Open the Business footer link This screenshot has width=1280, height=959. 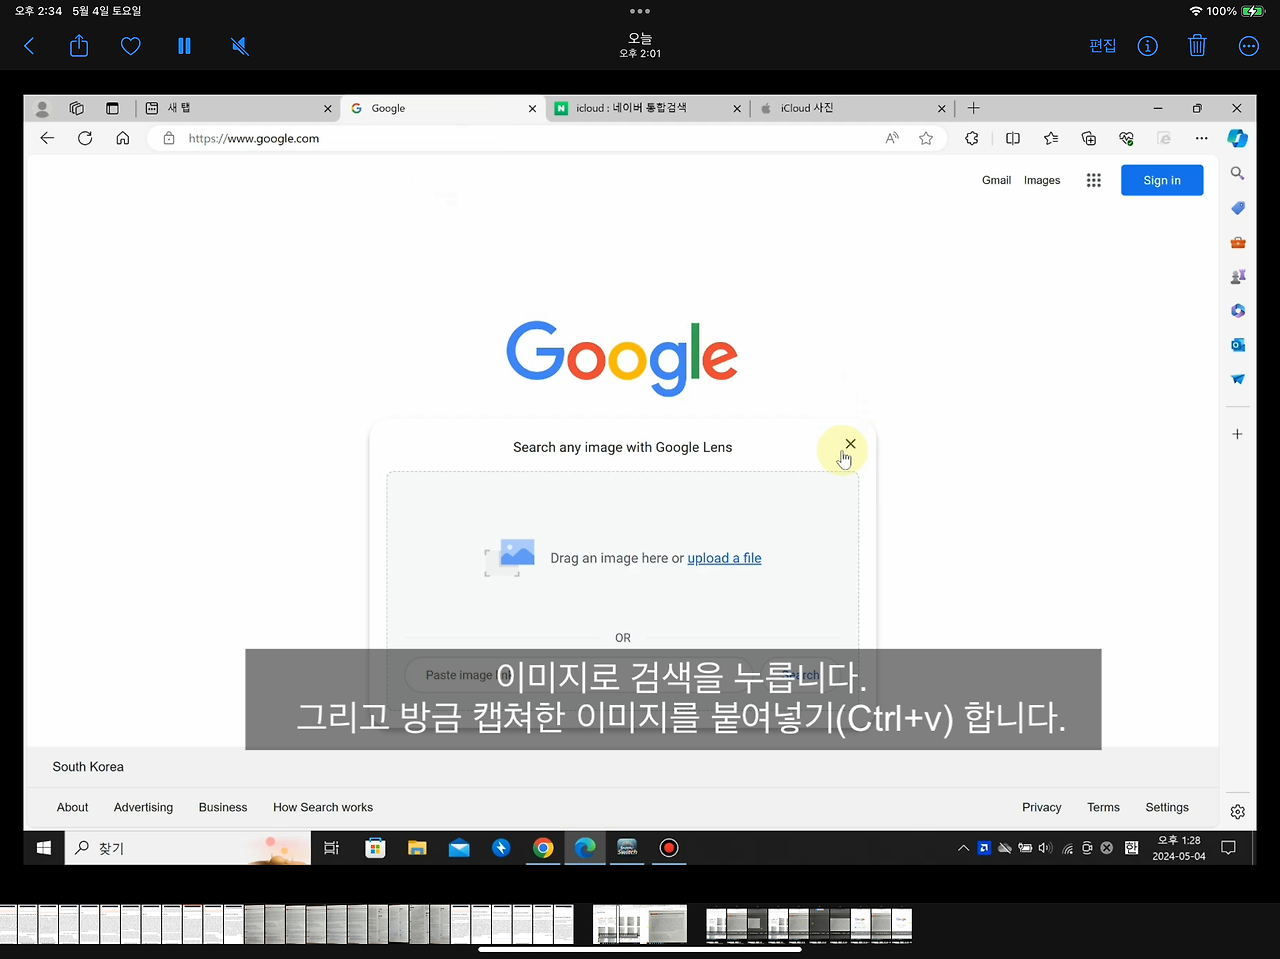coord(223,807)
